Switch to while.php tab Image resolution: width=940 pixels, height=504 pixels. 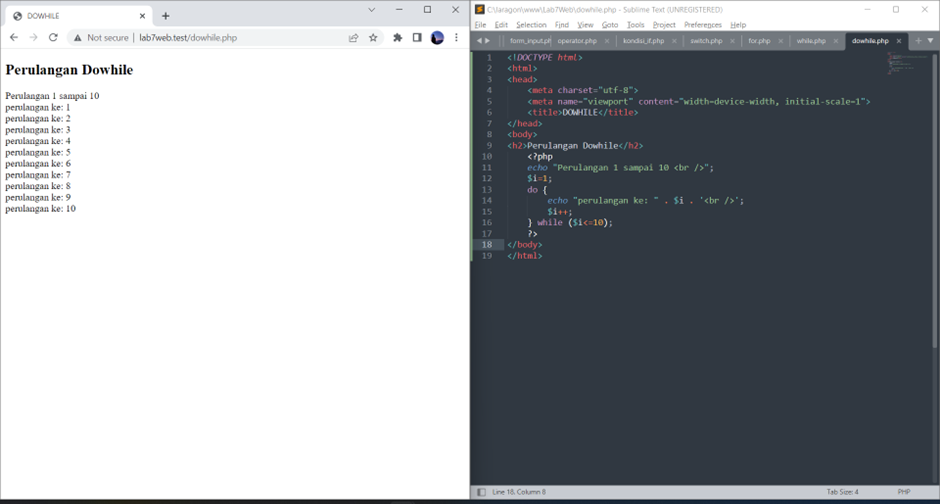pos(811,41)
